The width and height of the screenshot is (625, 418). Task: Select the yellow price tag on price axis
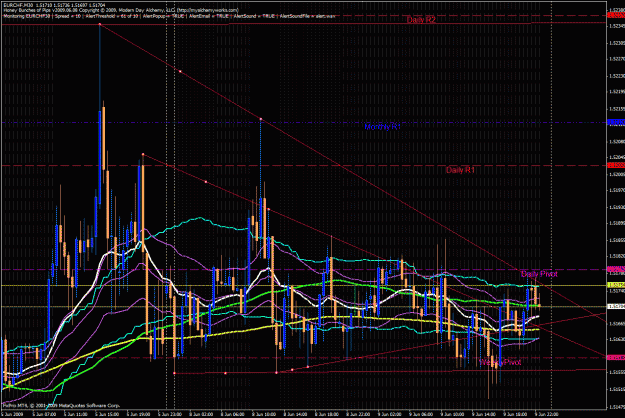pyautogui.click(x=616, y=285)
